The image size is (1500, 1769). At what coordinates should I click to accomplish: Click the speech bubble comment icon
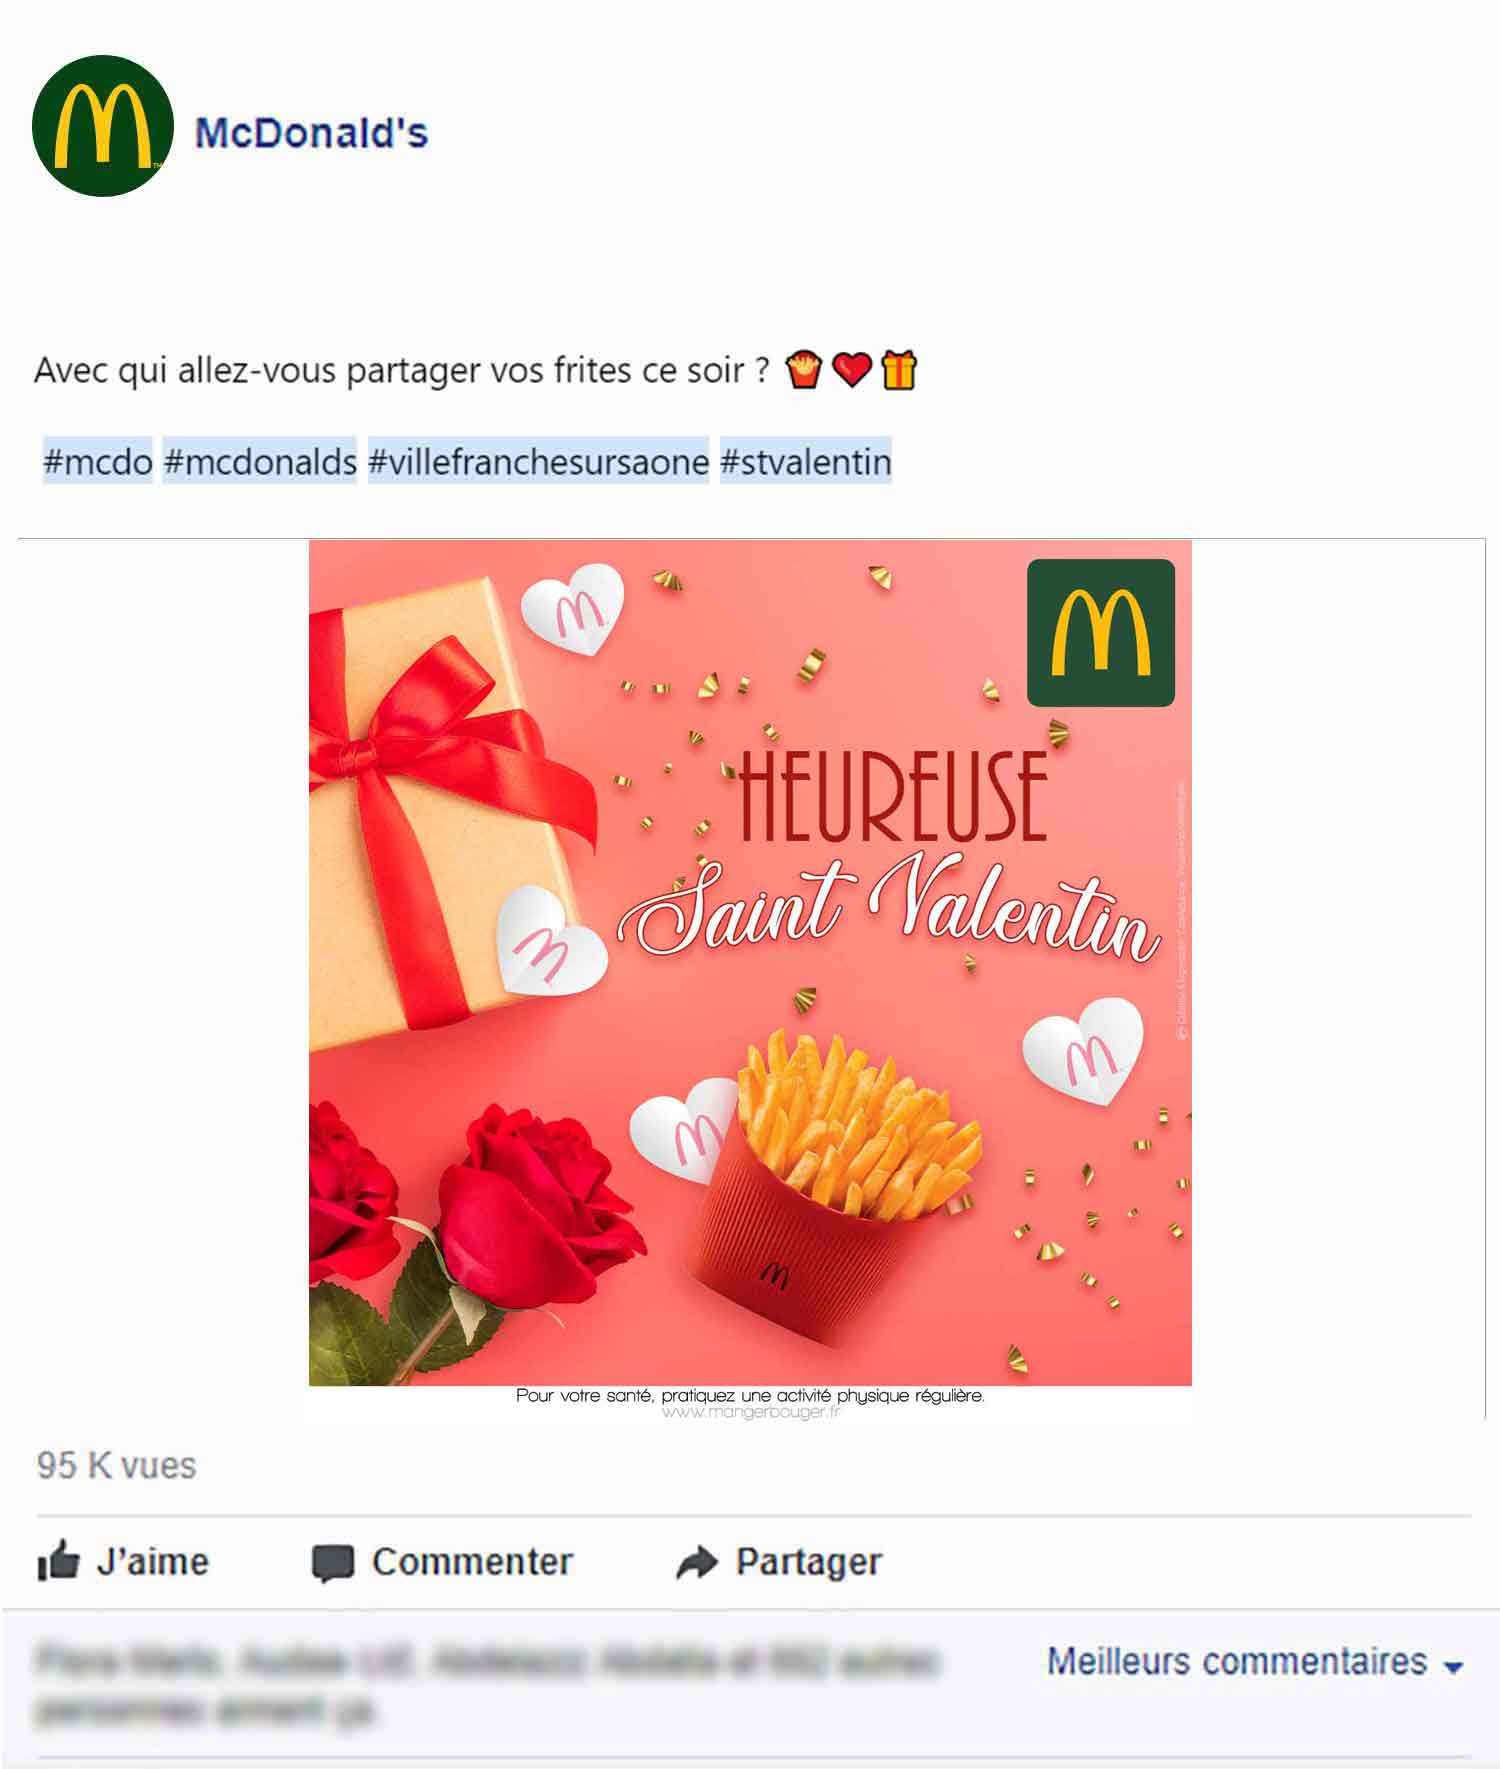(333, 1563)
